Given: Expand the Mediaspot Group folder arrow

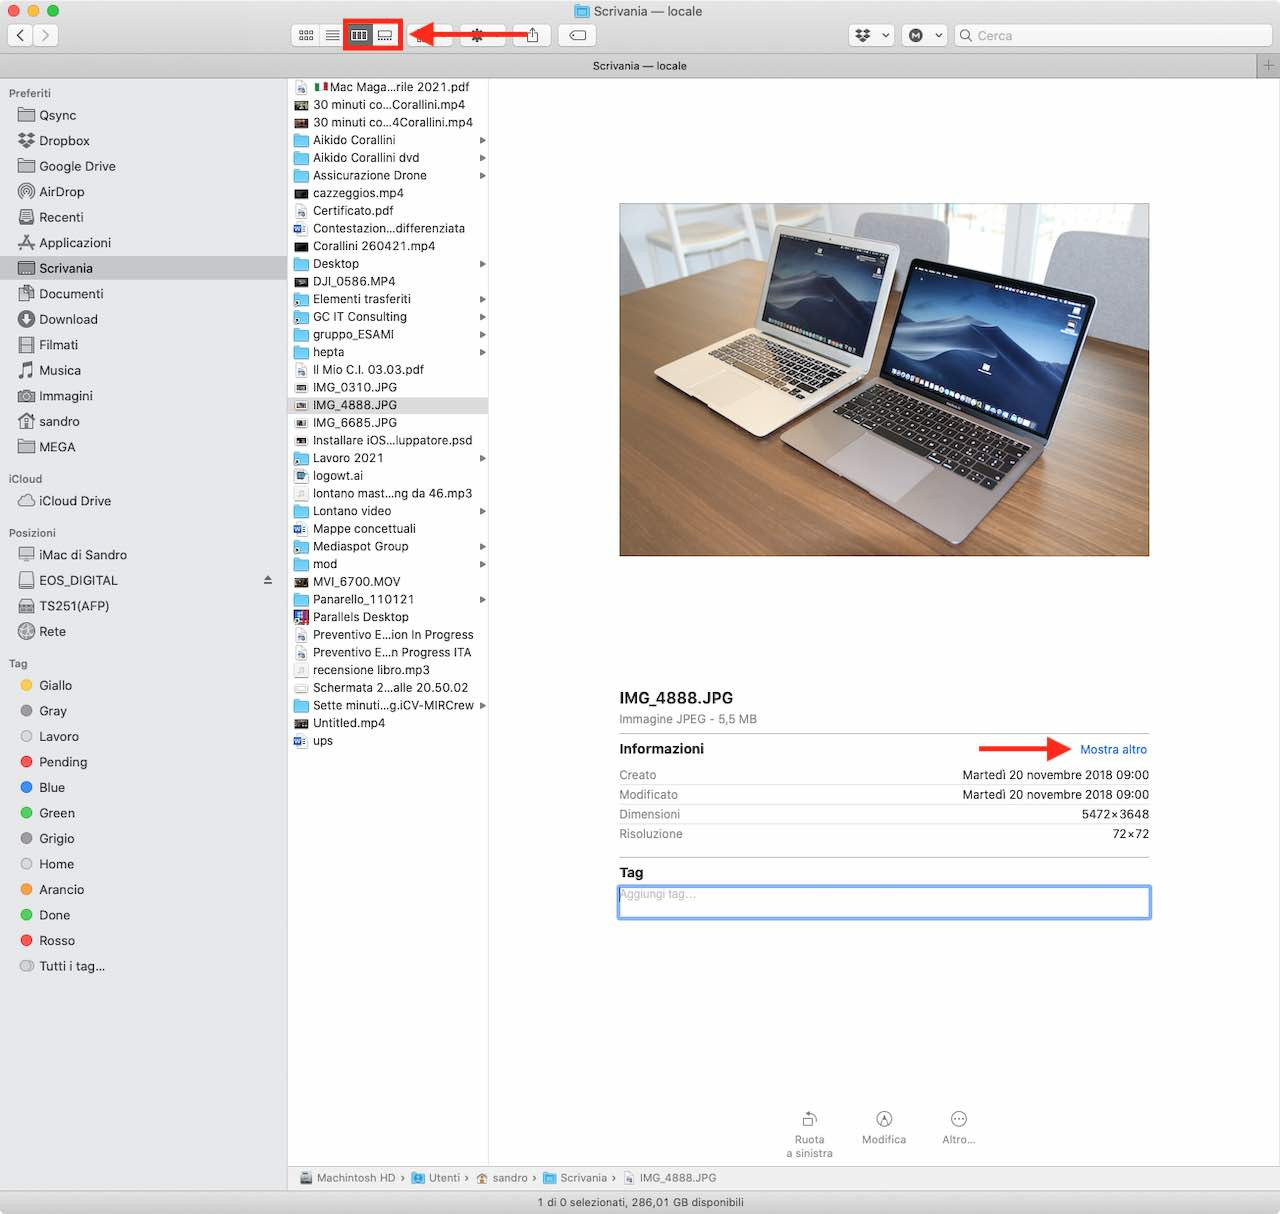Looking at the screenshot, I should pyautogui.click(x=483, y=546).
